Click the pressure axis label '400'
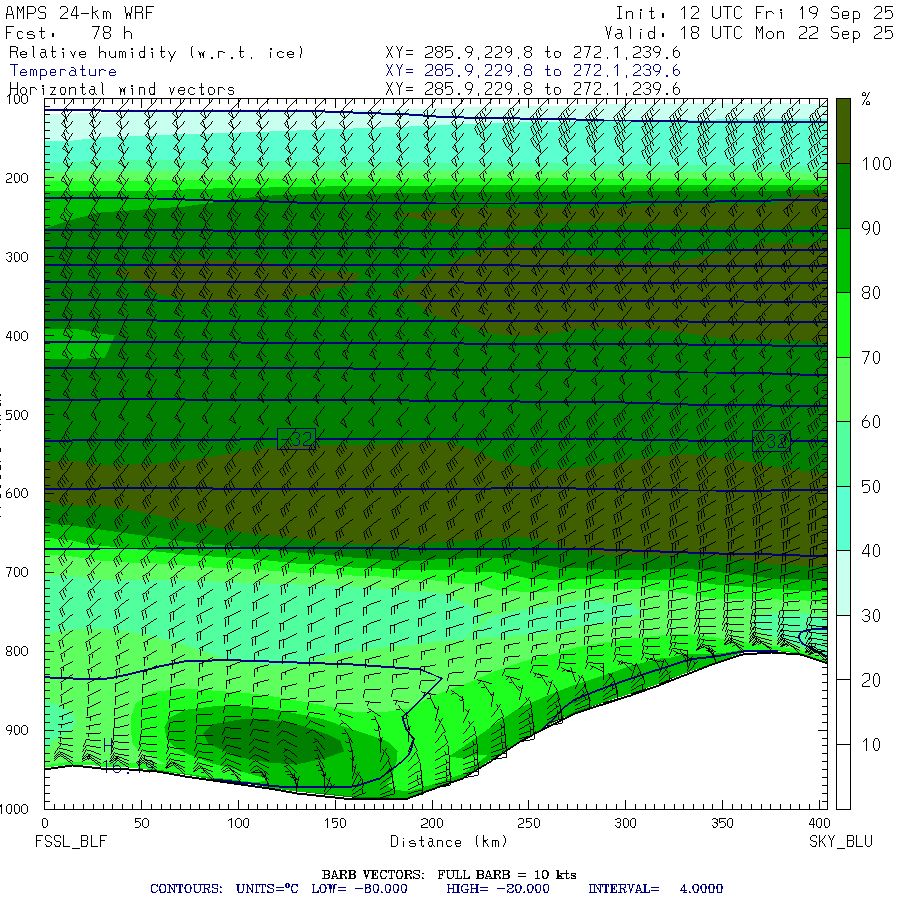Image resolution: width=900 pixels, height=900 pixels. point(17,336)
